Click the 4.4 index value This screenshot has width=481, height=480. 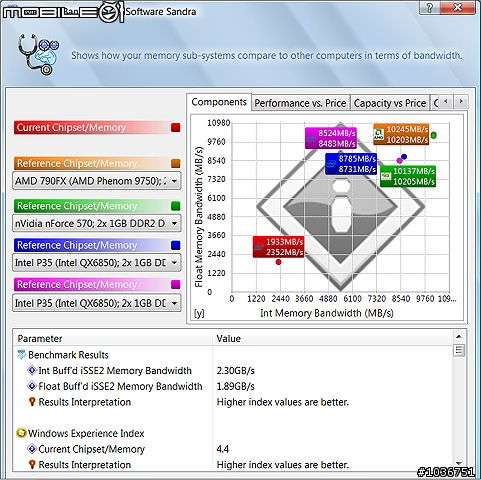(x=222, y=449)
